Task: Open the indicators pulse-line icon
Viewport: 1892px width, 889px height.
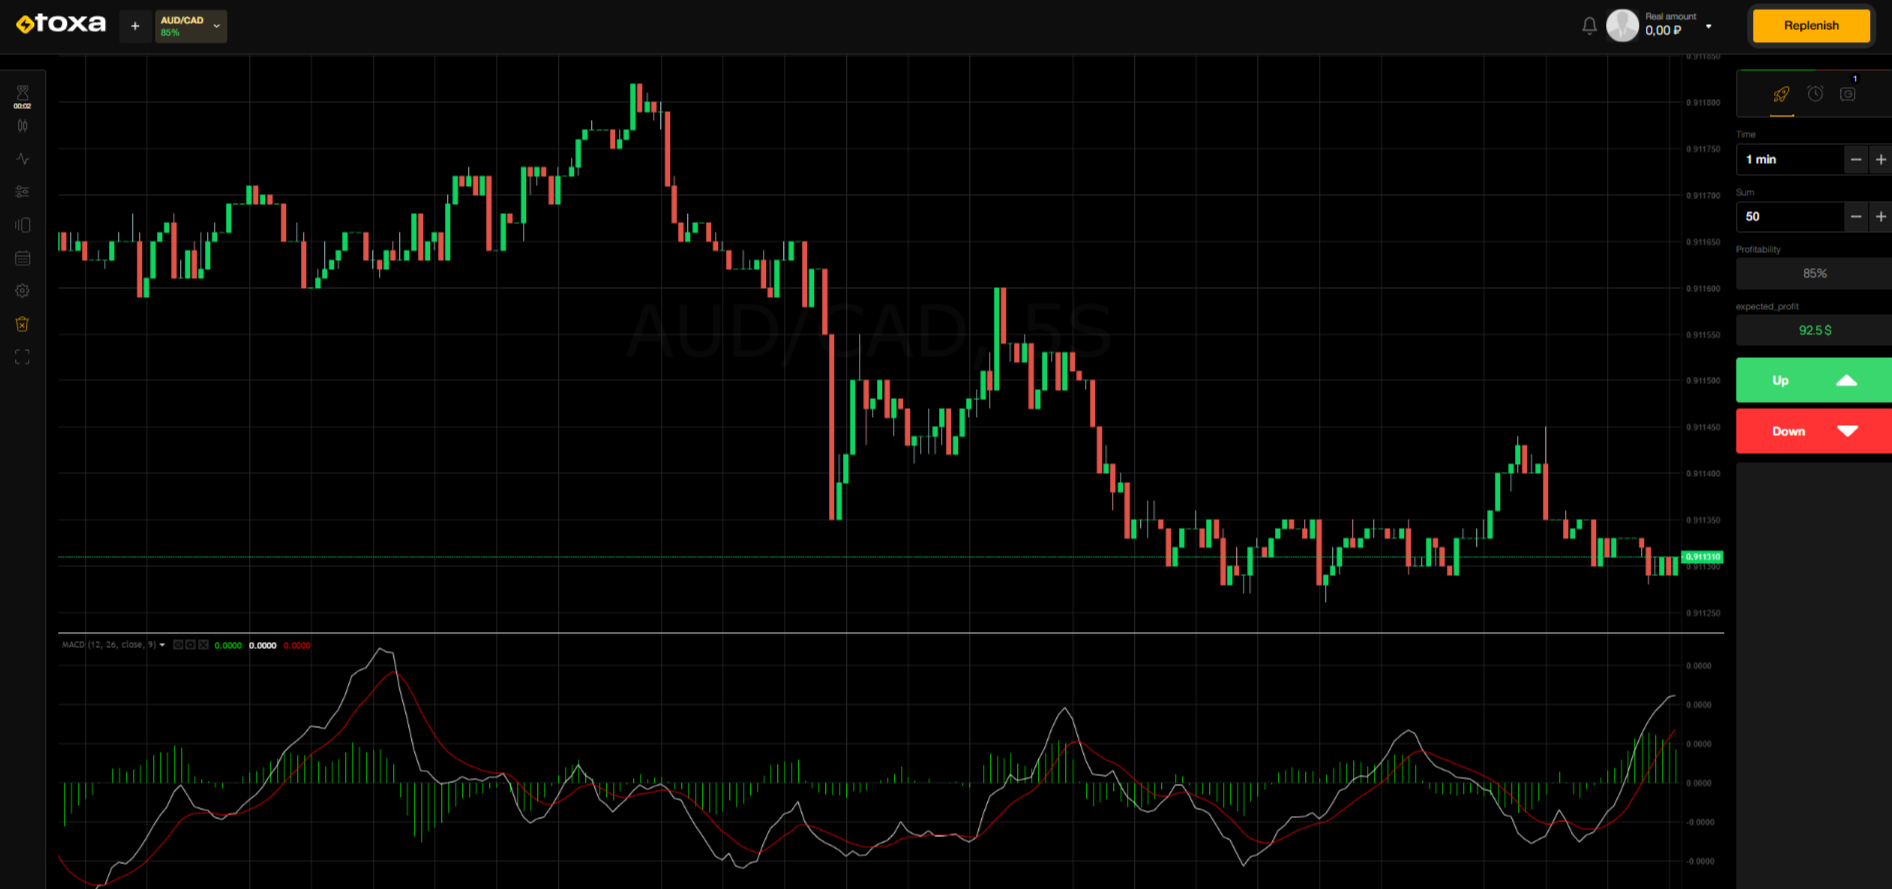Action: click(22, 159)
